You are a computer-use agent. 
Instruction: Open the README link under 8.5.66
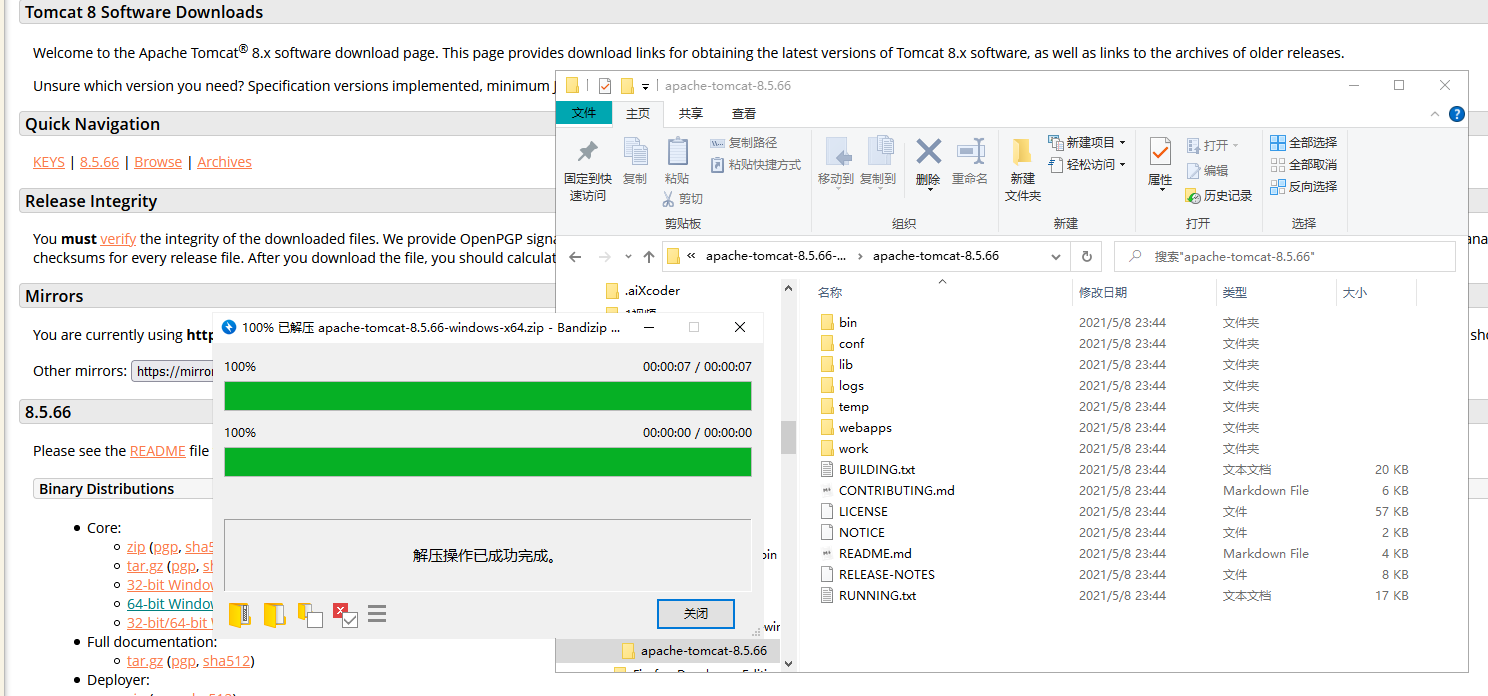pyautogui.click(x=157, y=451)
